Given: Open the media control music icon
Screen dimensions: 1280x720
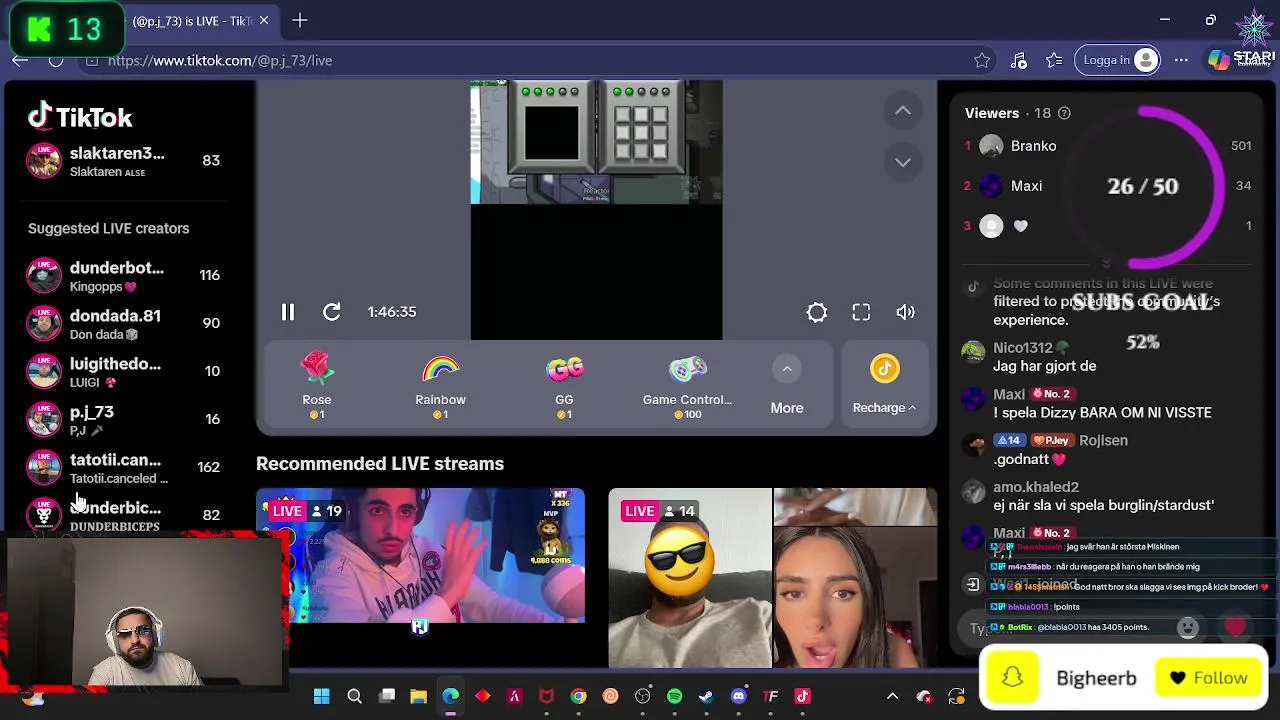Looking at the screenshot, I should coord(1018,60).
